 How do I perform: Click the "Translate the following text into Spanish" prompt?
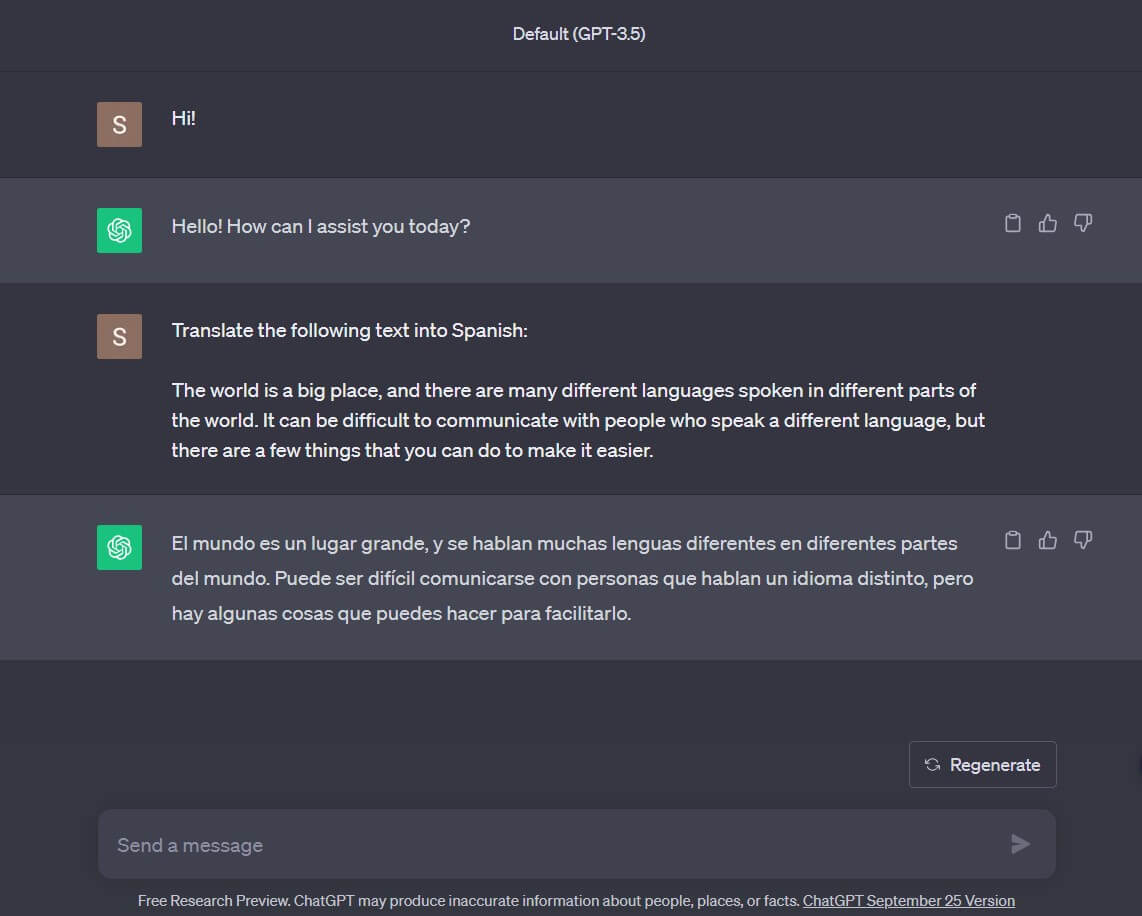pyautogui.click(x=349, y=330)
